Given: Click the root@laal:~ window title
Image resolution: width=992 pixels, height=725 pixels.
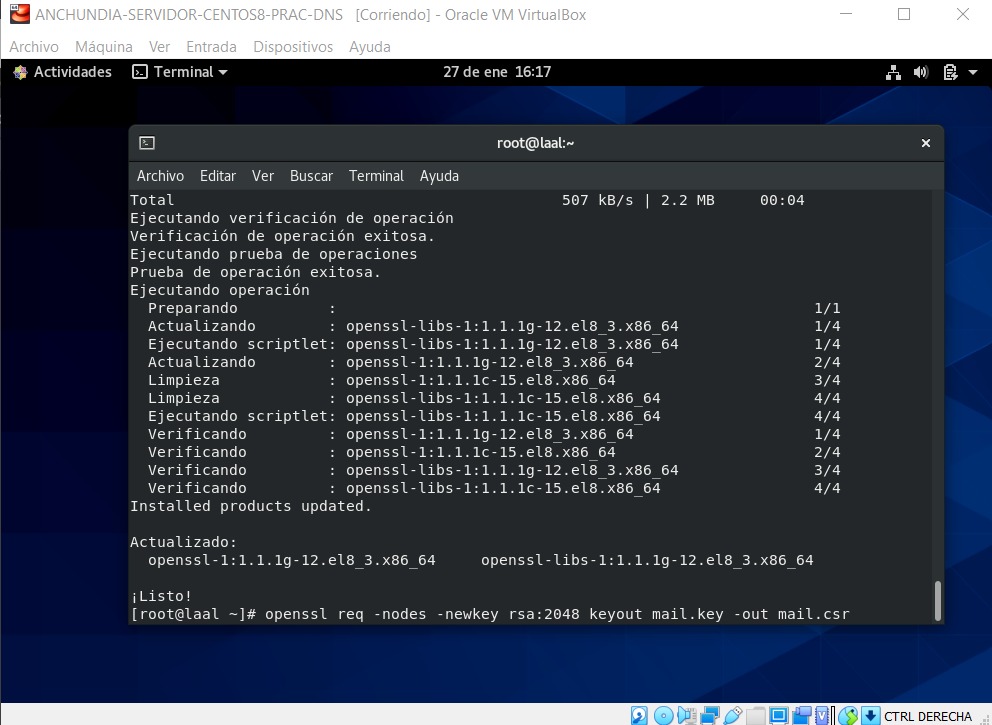Looking at the screenshot, I should 535,143.
